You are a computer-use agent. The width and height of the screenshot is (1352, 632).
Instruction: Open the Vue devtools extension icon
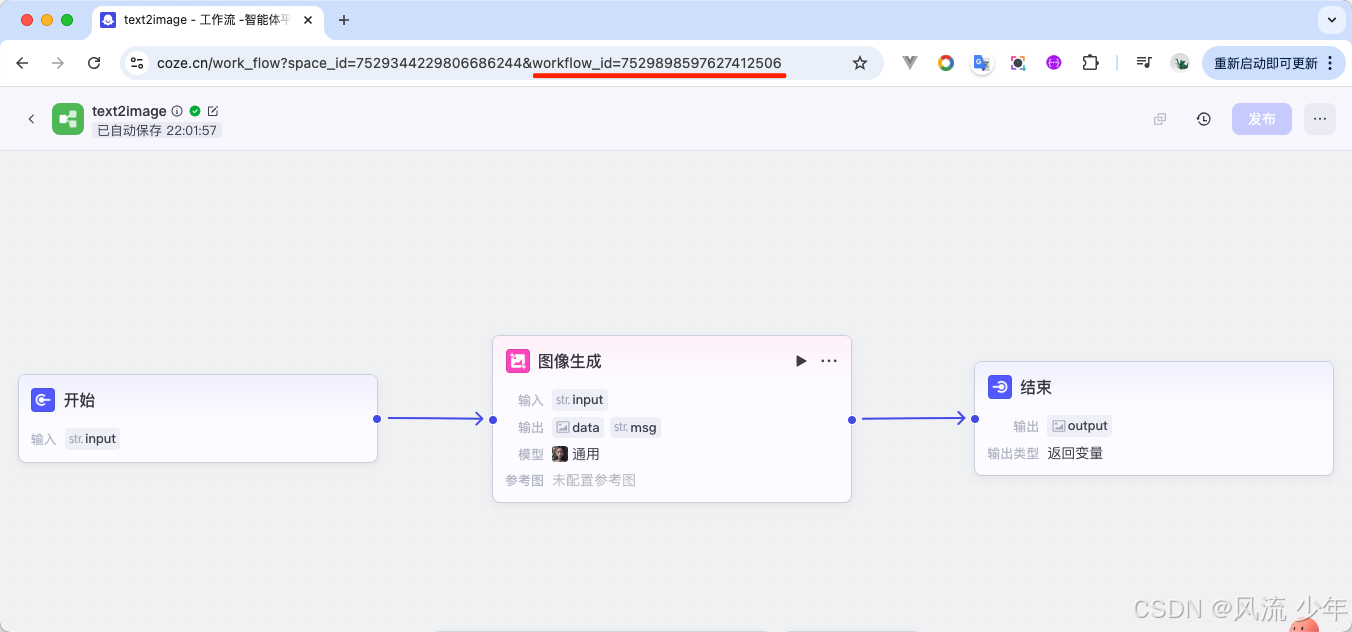click(x=910, y=63)
